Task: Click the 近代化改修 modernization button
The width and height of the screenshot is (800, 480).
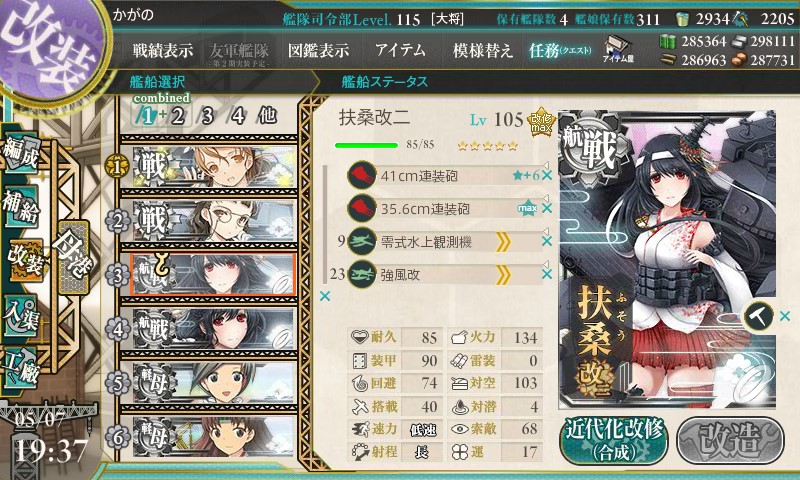Action: coord(614,440)
